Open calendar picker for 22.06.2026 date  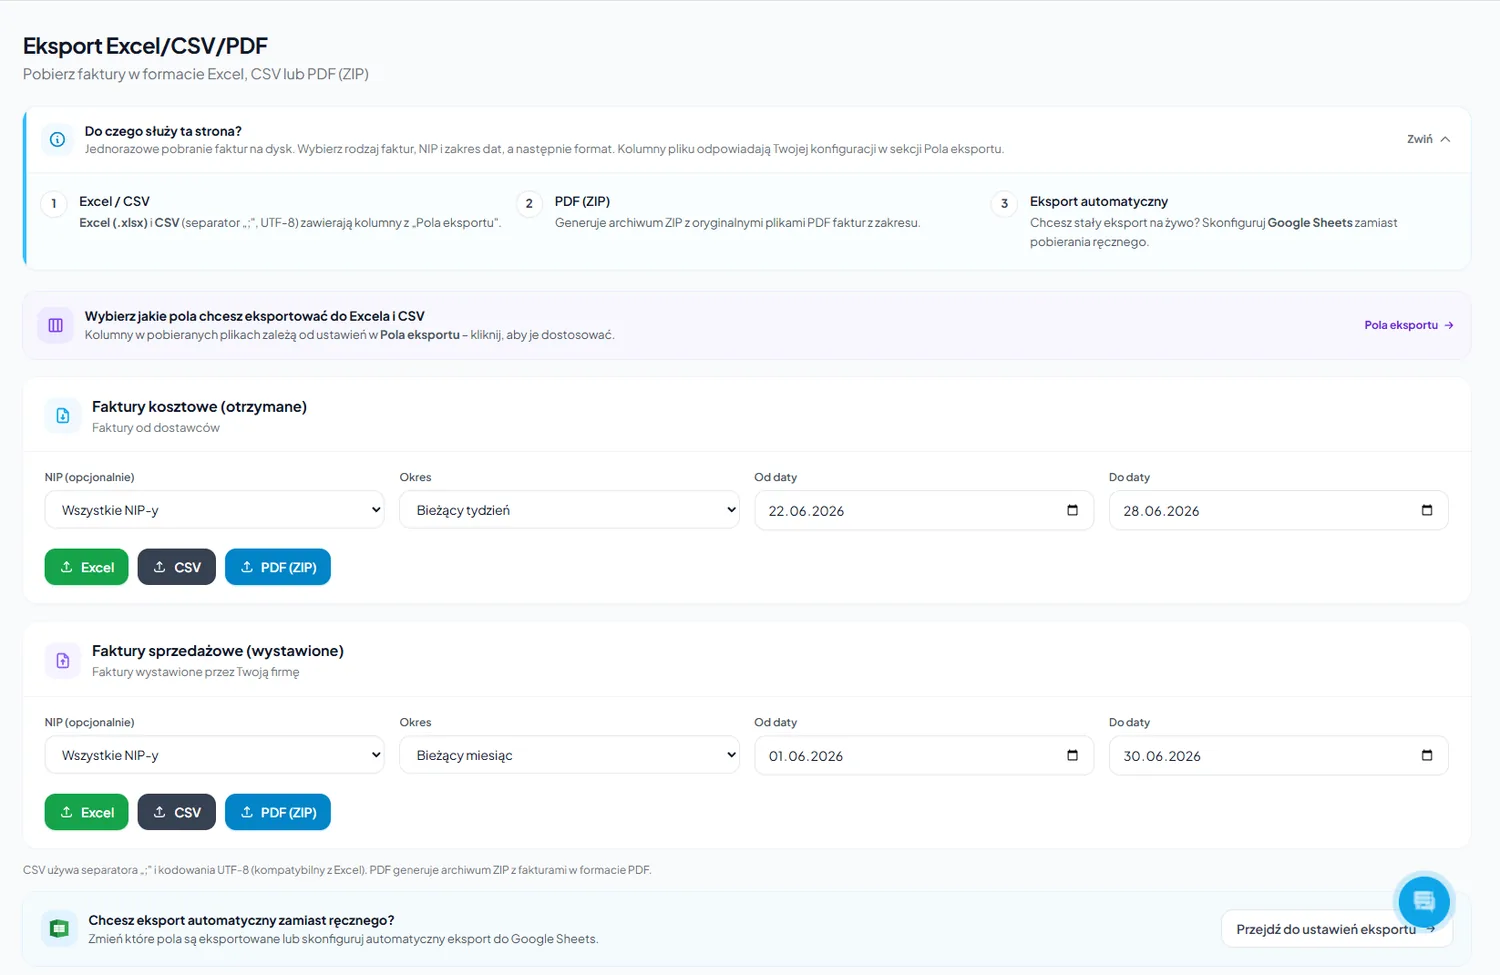(1072, 510)
